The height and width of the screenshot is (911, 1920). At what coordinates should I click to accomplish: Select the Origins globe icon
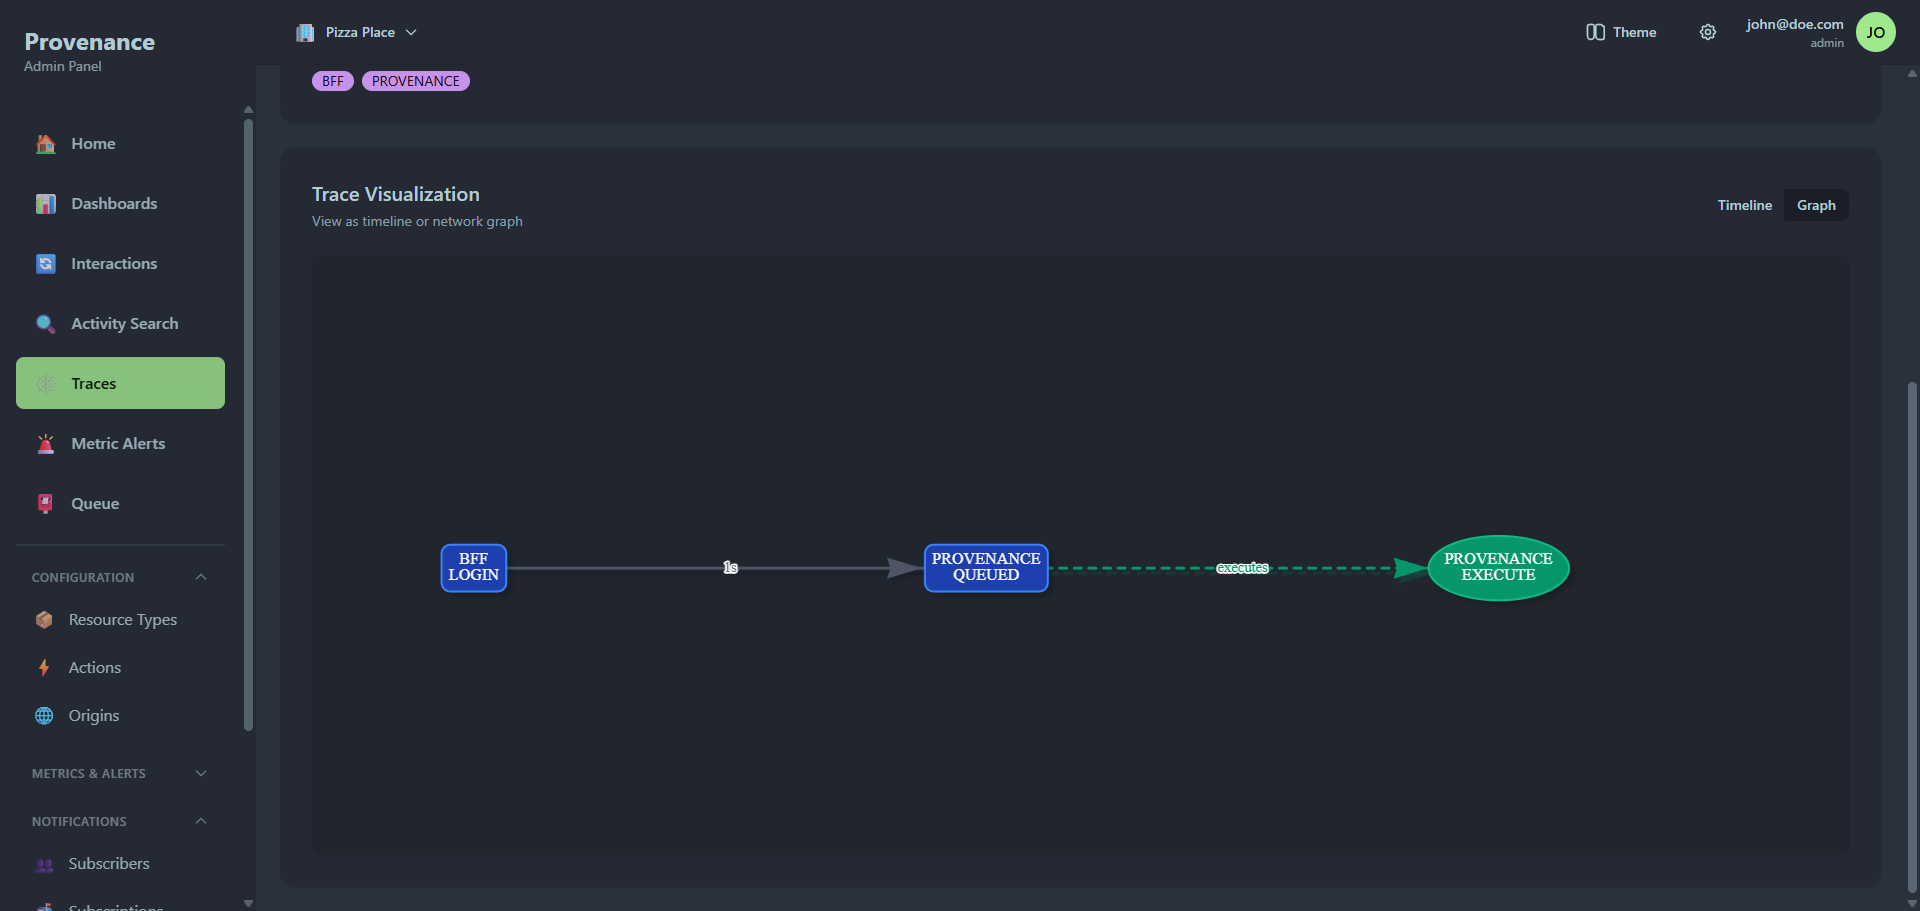pyautogui.click(x=42, y=715)
